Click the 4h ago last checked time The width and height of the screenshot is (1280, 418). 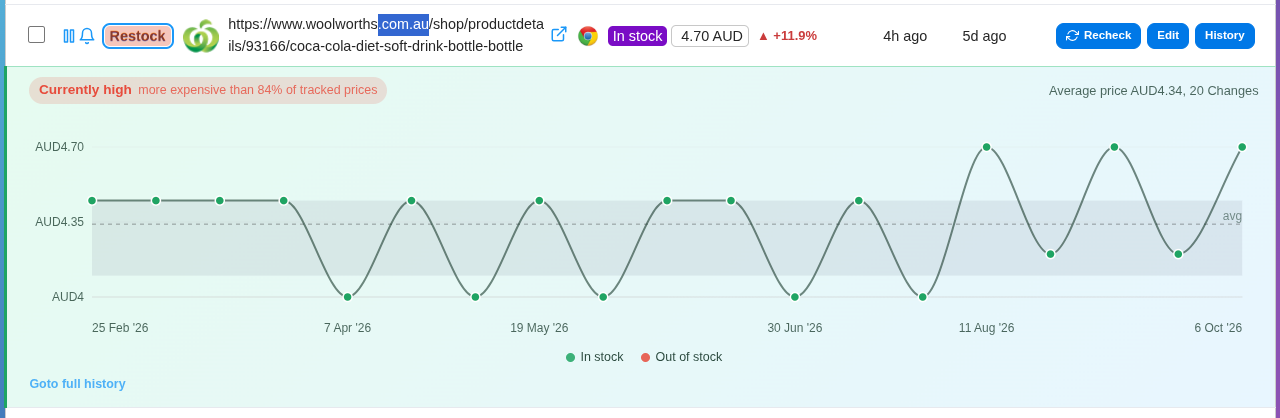905,36
